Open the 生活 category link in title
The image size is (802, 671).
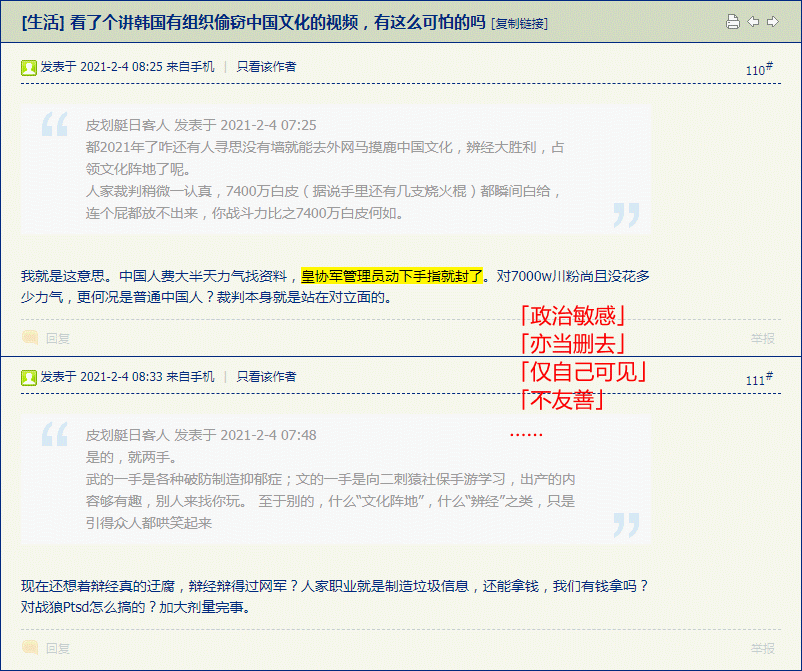(x=43, y=23)
